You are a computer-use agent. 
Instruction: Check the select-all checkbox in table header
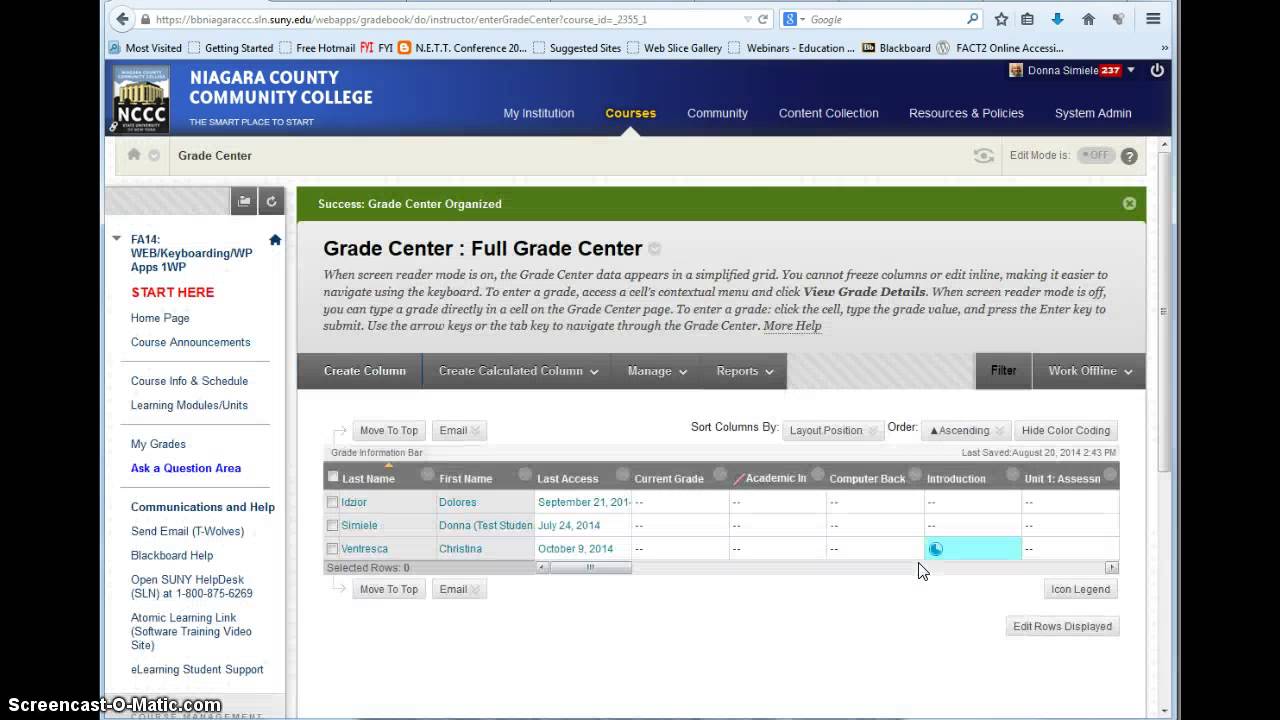[x=333, y=477]
